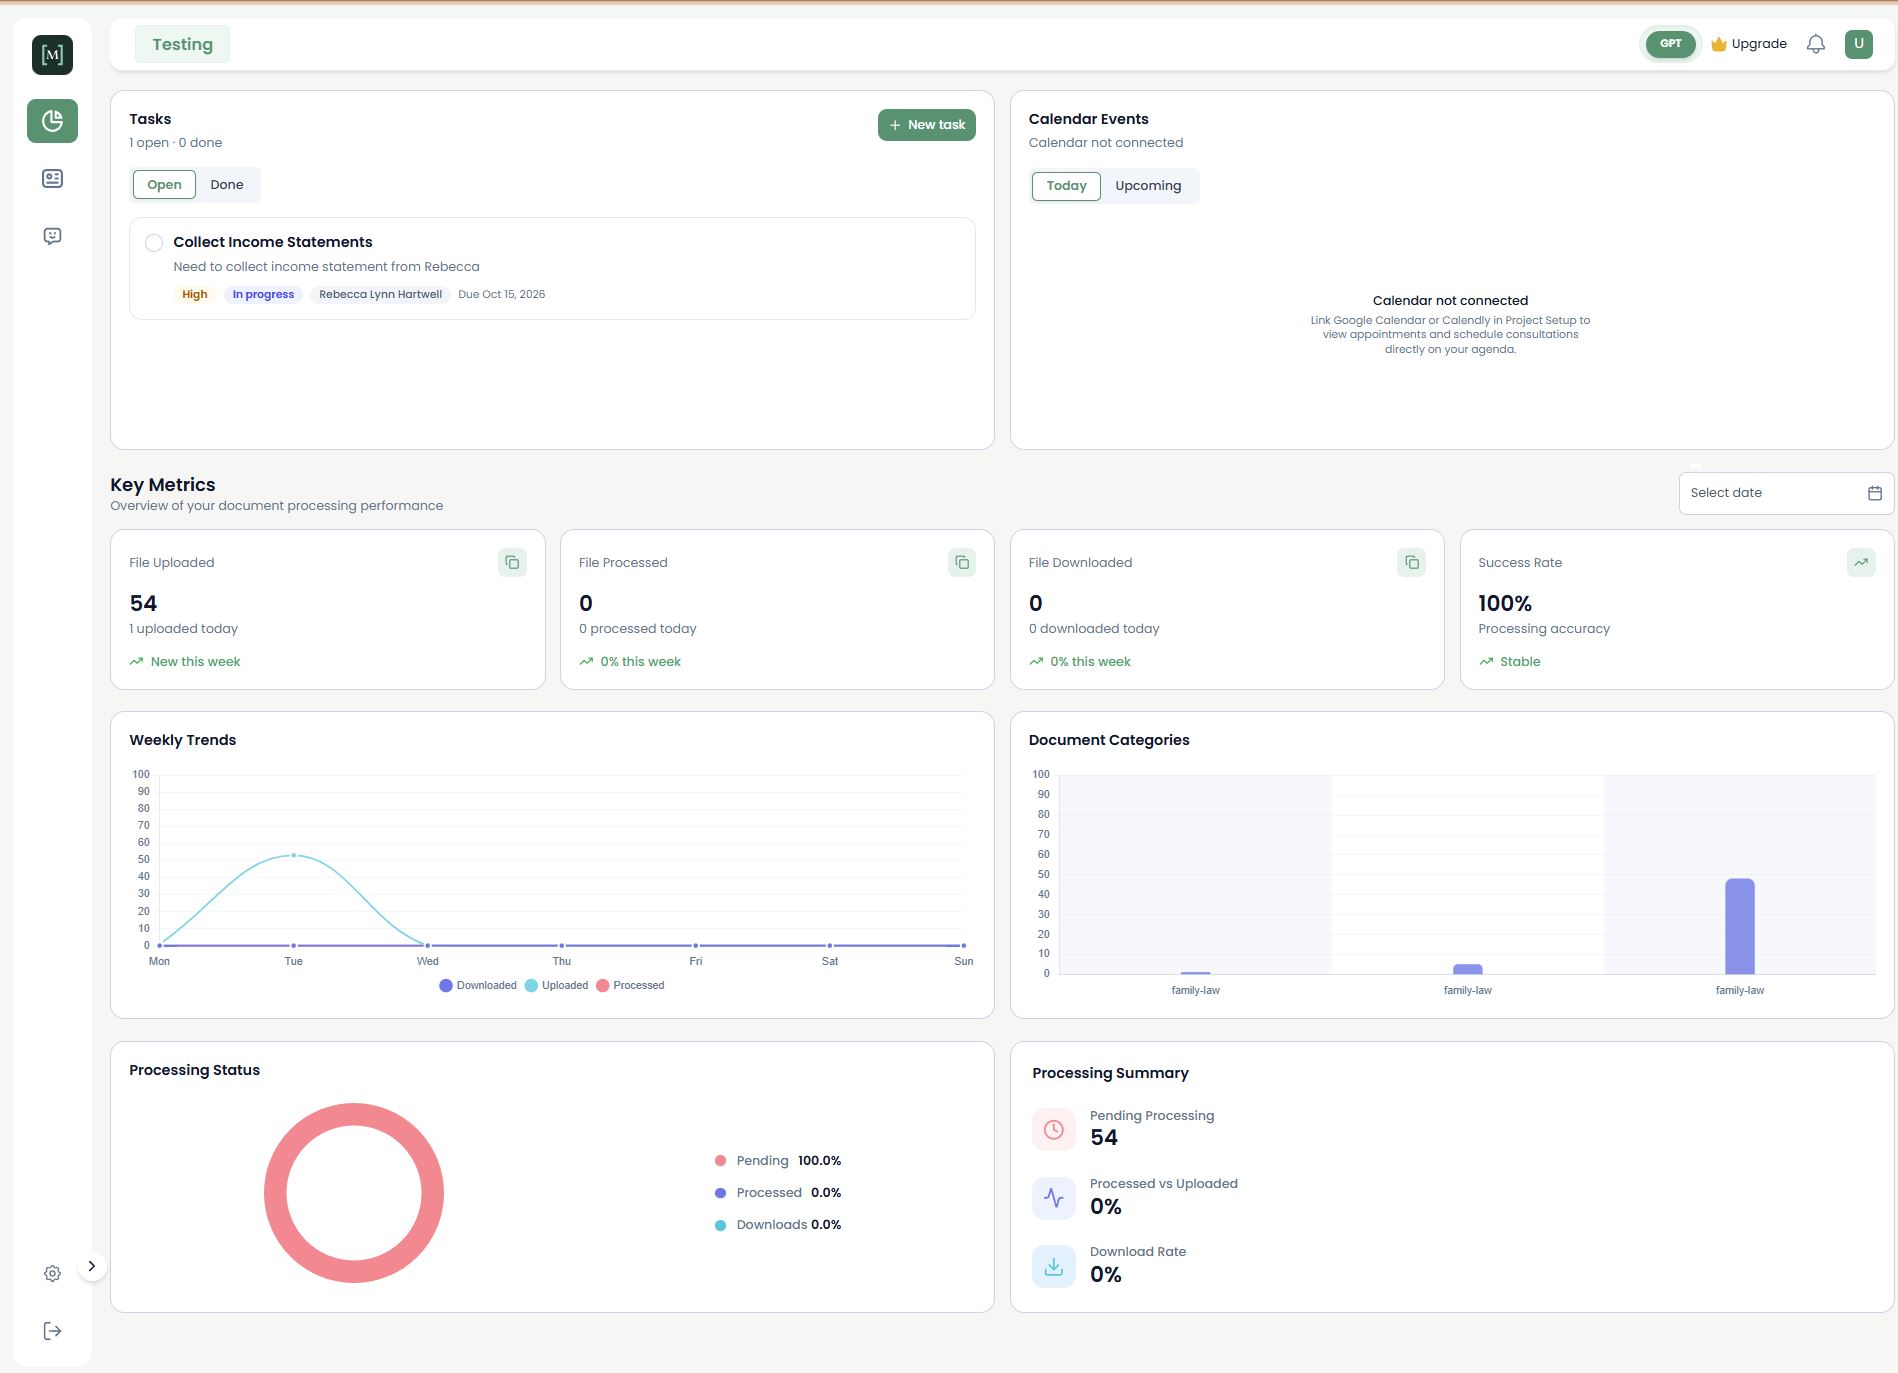Click the Due Oct 15, 2026 date

502,294
